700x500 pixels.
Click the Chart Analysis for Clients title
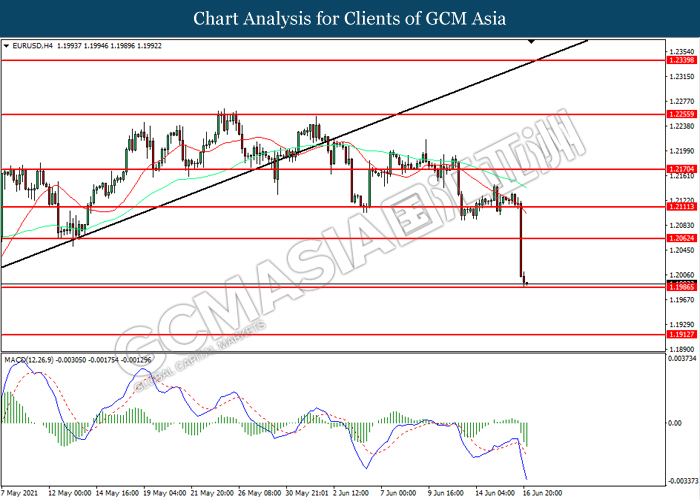tap(350, 19)
